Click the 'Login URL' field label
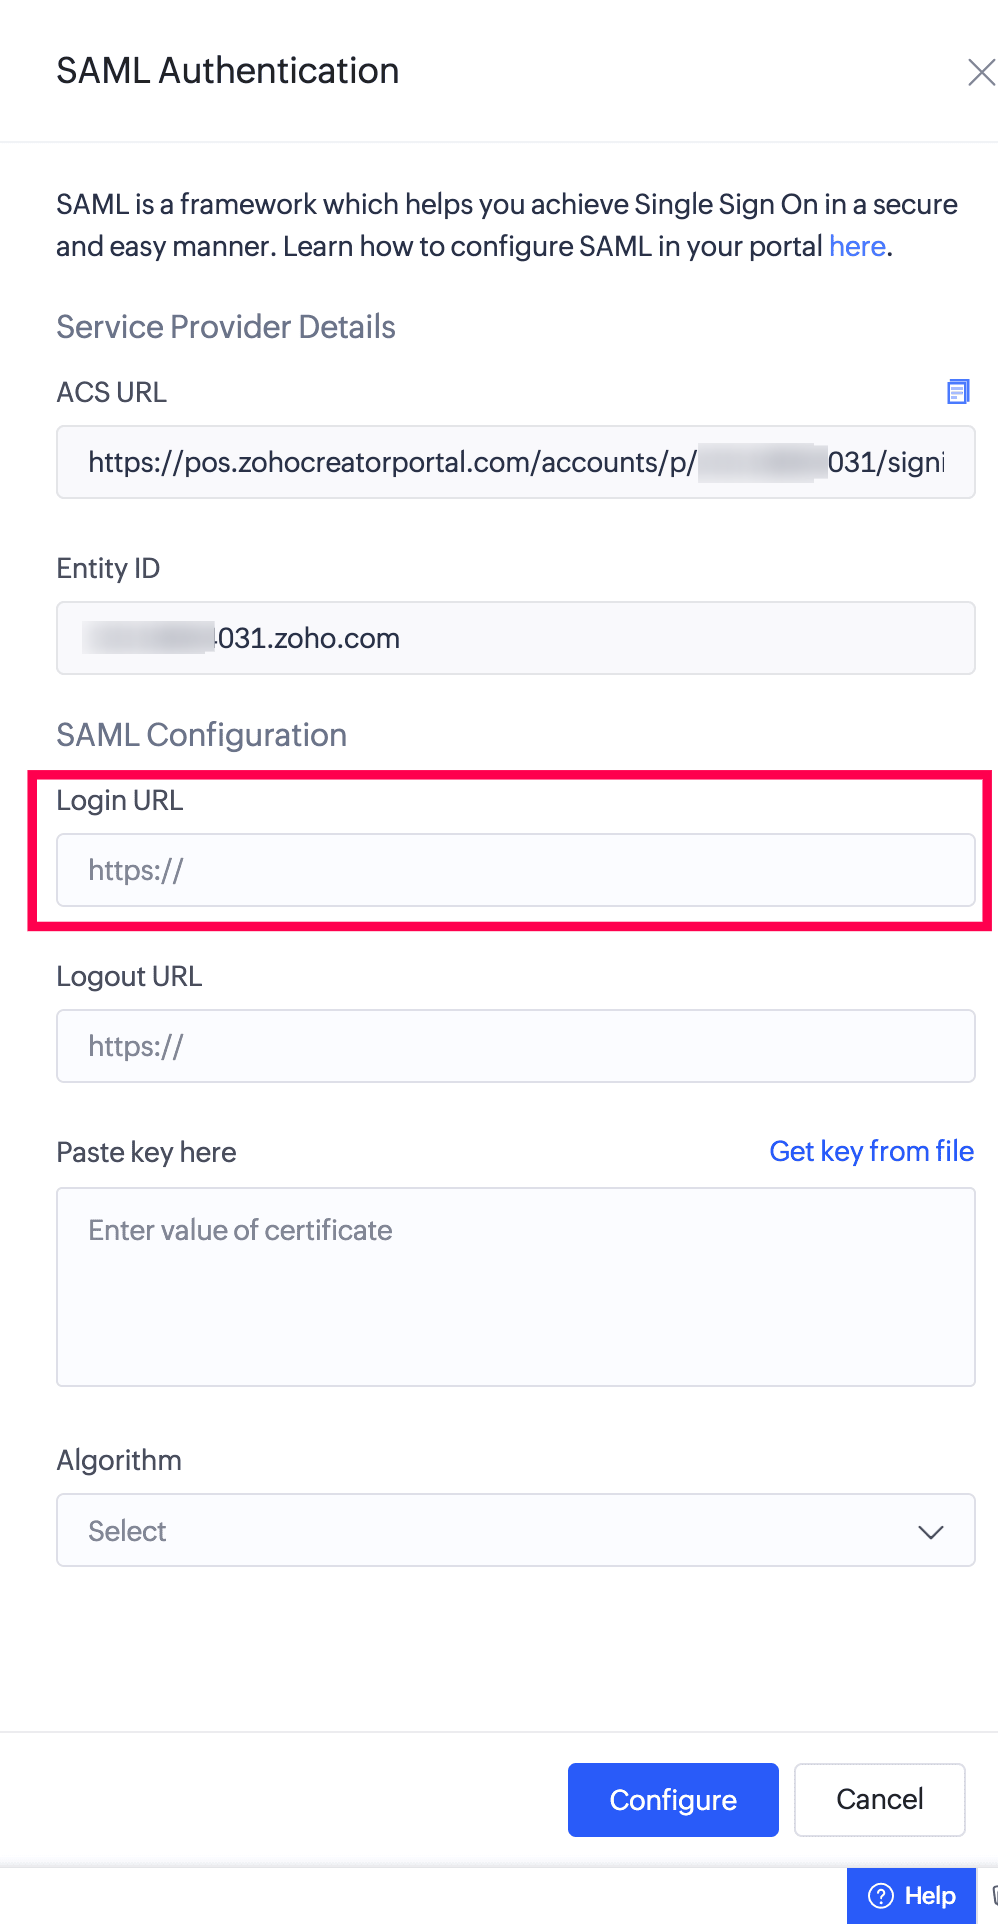 coord(120,800)
